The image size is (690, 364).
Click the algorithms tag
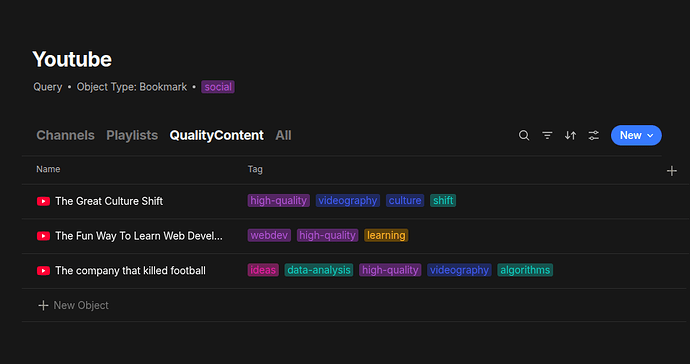pos(525,270)
